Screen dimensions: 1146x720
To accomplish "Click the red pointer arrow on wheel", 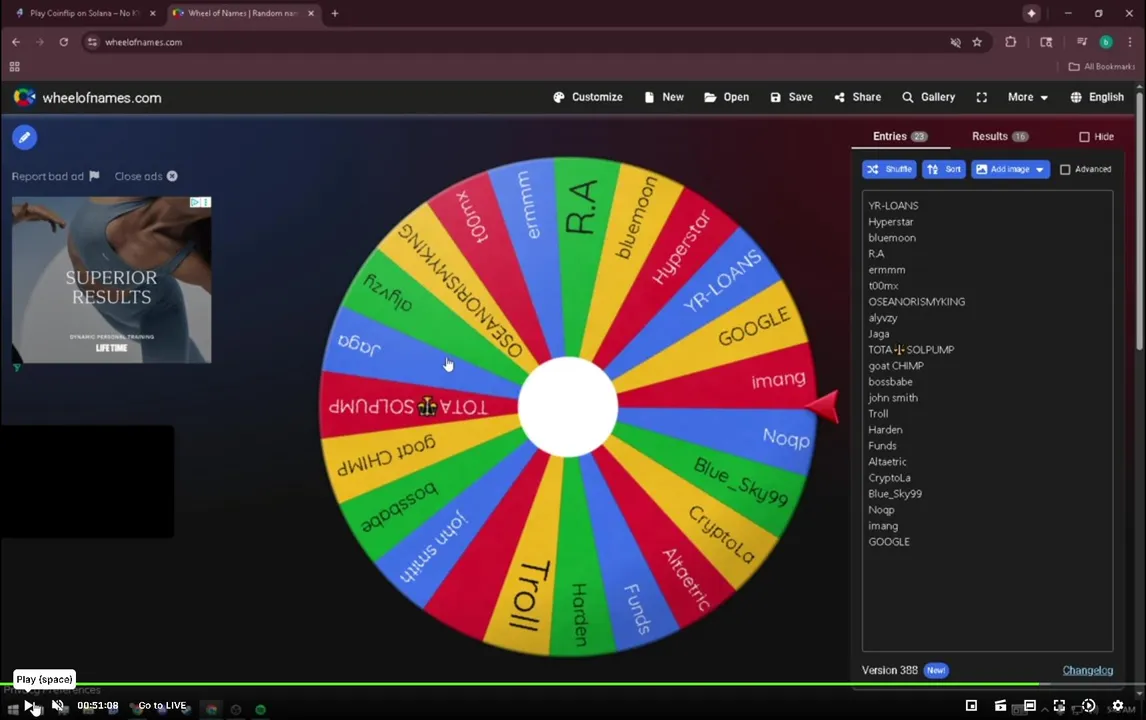I will click(x=824, y=406).
